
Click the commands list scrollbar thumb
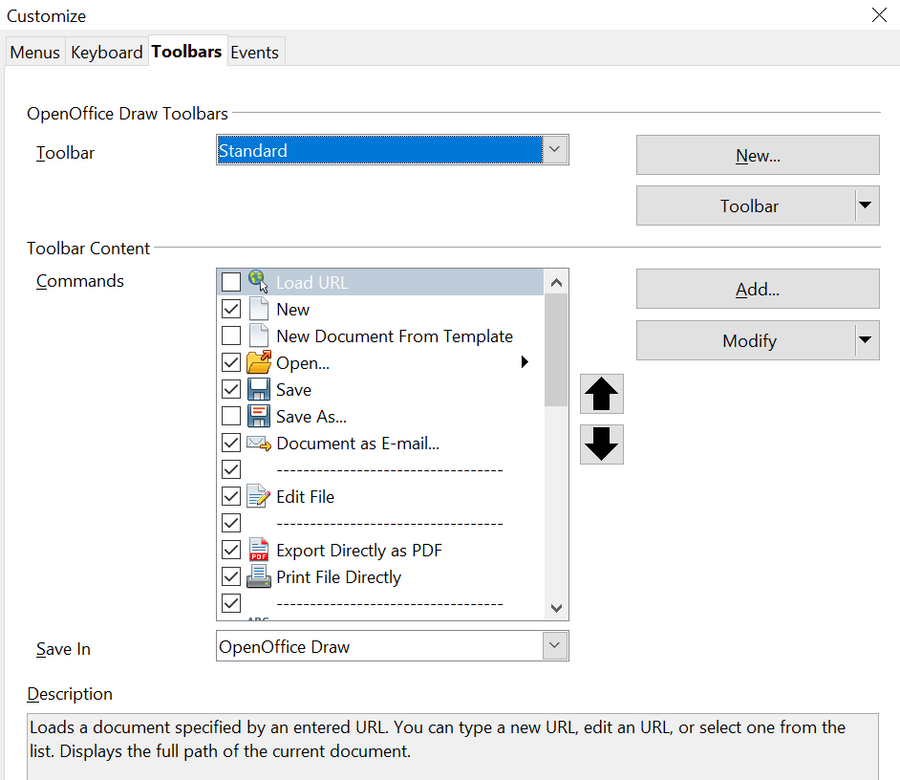[x=556, y=350]
